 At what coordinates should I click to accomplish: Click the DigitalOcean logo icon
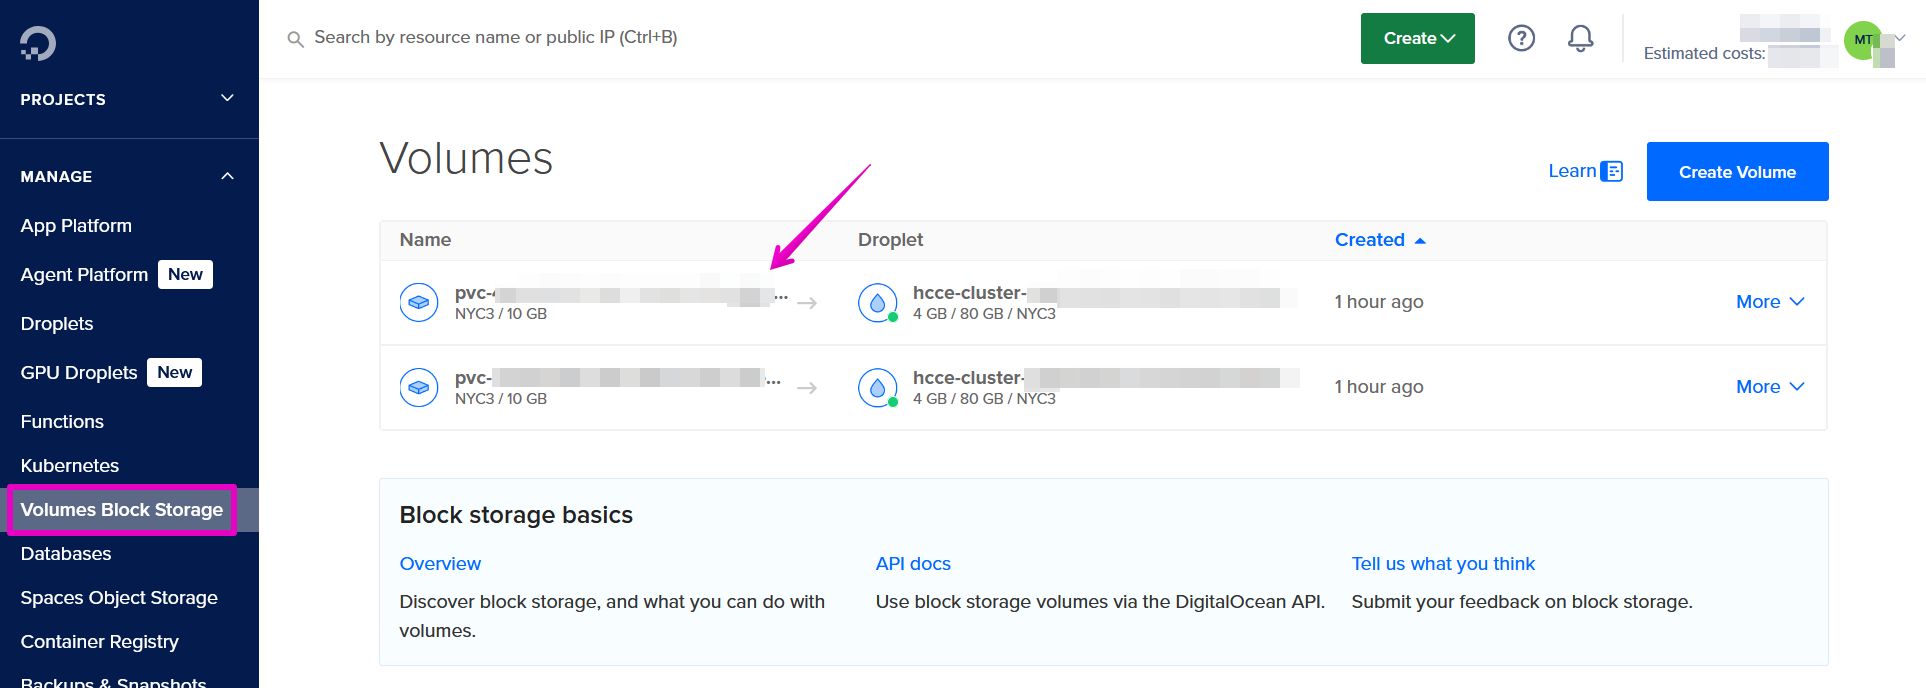click(38, 43)
